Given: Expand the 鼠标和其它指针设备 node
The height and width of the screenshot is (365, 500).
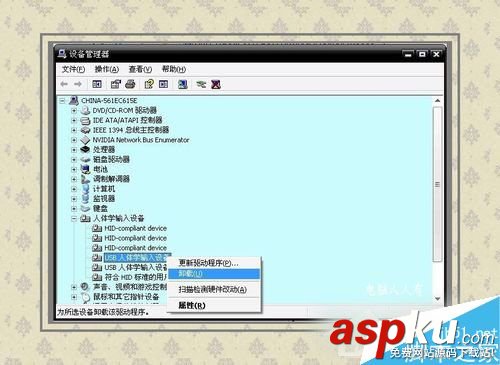Looking at the screenshot, I should click(74, 297).
